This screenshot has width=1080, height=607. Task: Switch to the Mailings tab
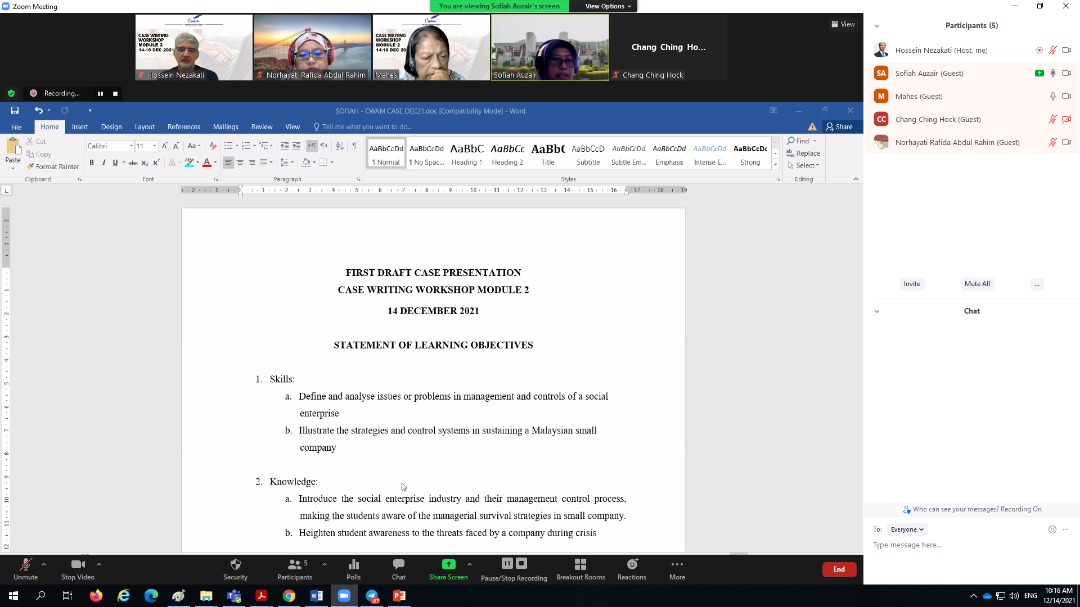click(225, 127)
